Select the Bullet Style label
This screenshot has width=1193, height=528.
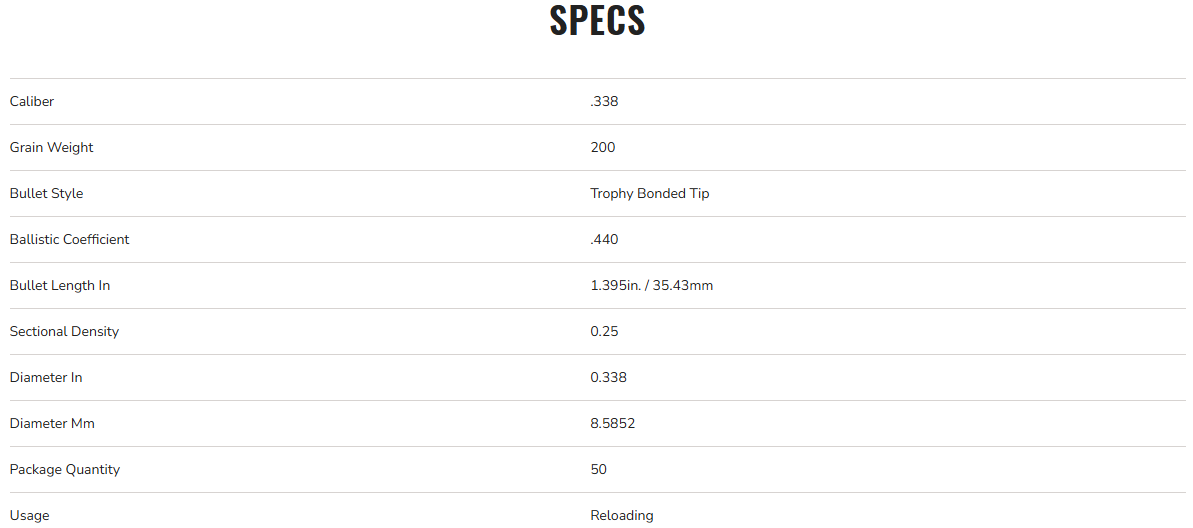pyautogui.click(x=46, y=193)
